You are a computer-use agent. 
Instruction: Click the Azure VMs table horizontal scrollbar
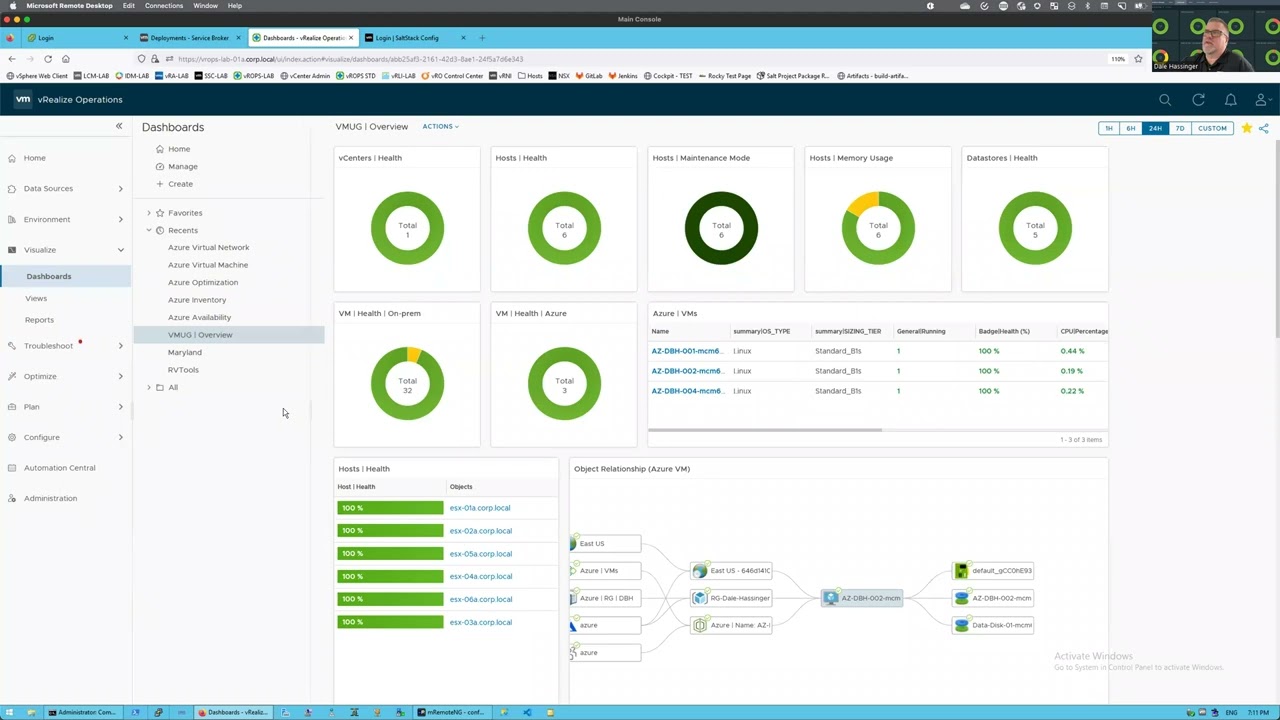[765, 430]
